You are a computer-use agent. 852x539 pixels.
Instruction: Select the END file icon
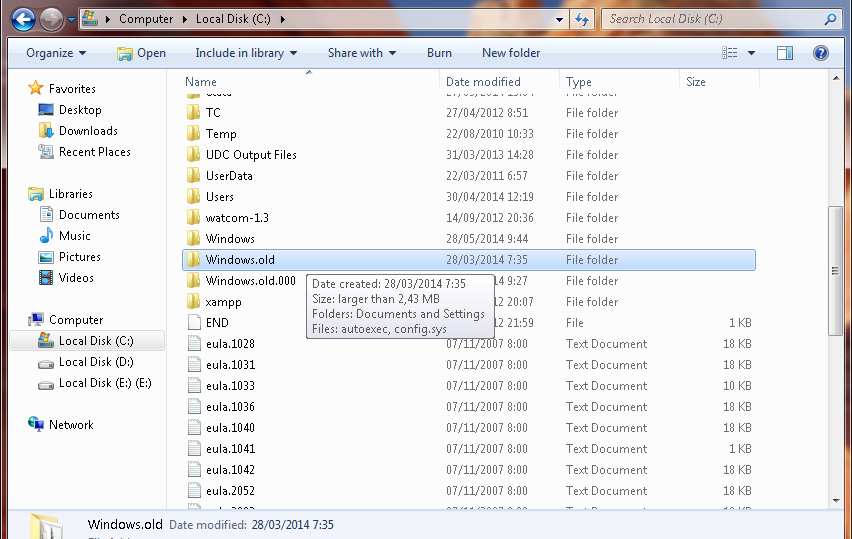point(194,323)
